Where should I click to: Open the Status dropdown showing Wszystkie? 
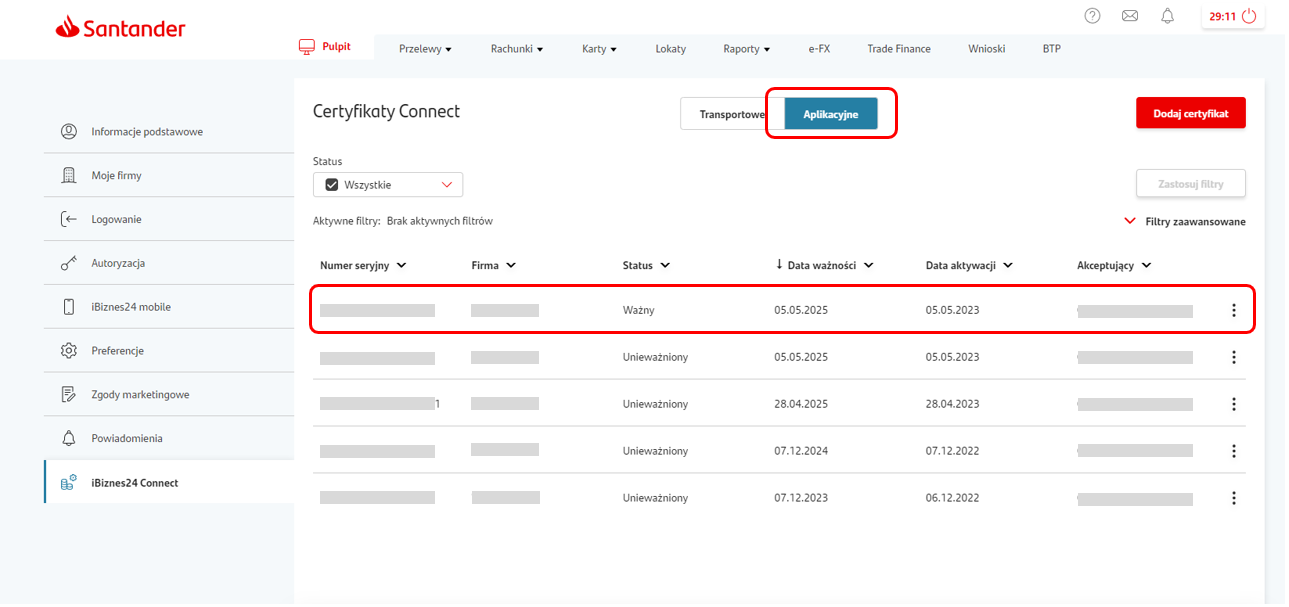388,184
